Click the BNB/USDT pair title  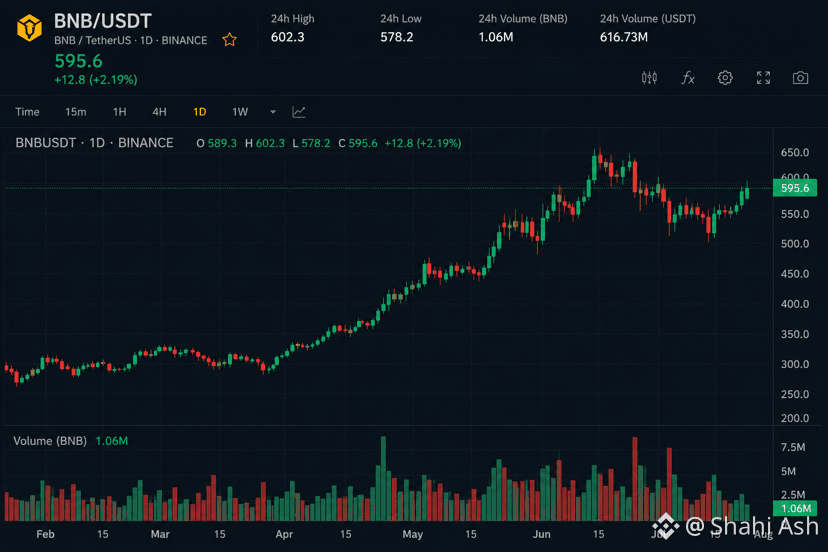[x=103, y=21]
